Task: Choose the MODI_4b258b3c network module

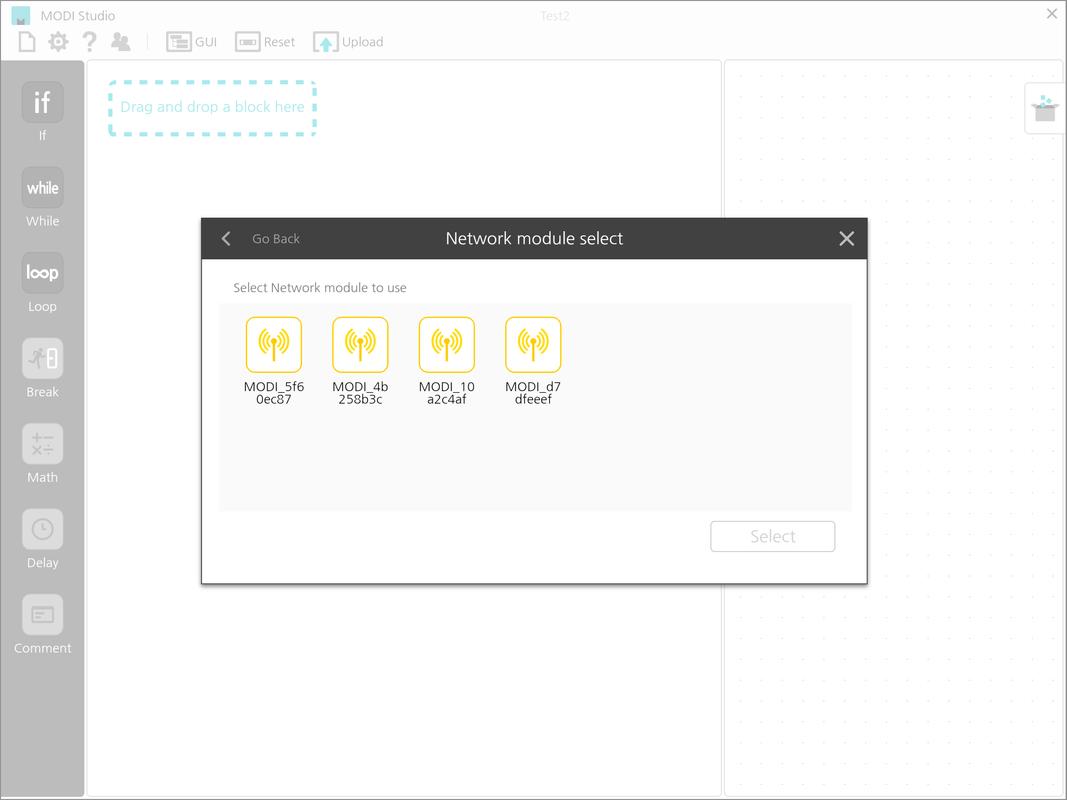Action: (360, 344)
